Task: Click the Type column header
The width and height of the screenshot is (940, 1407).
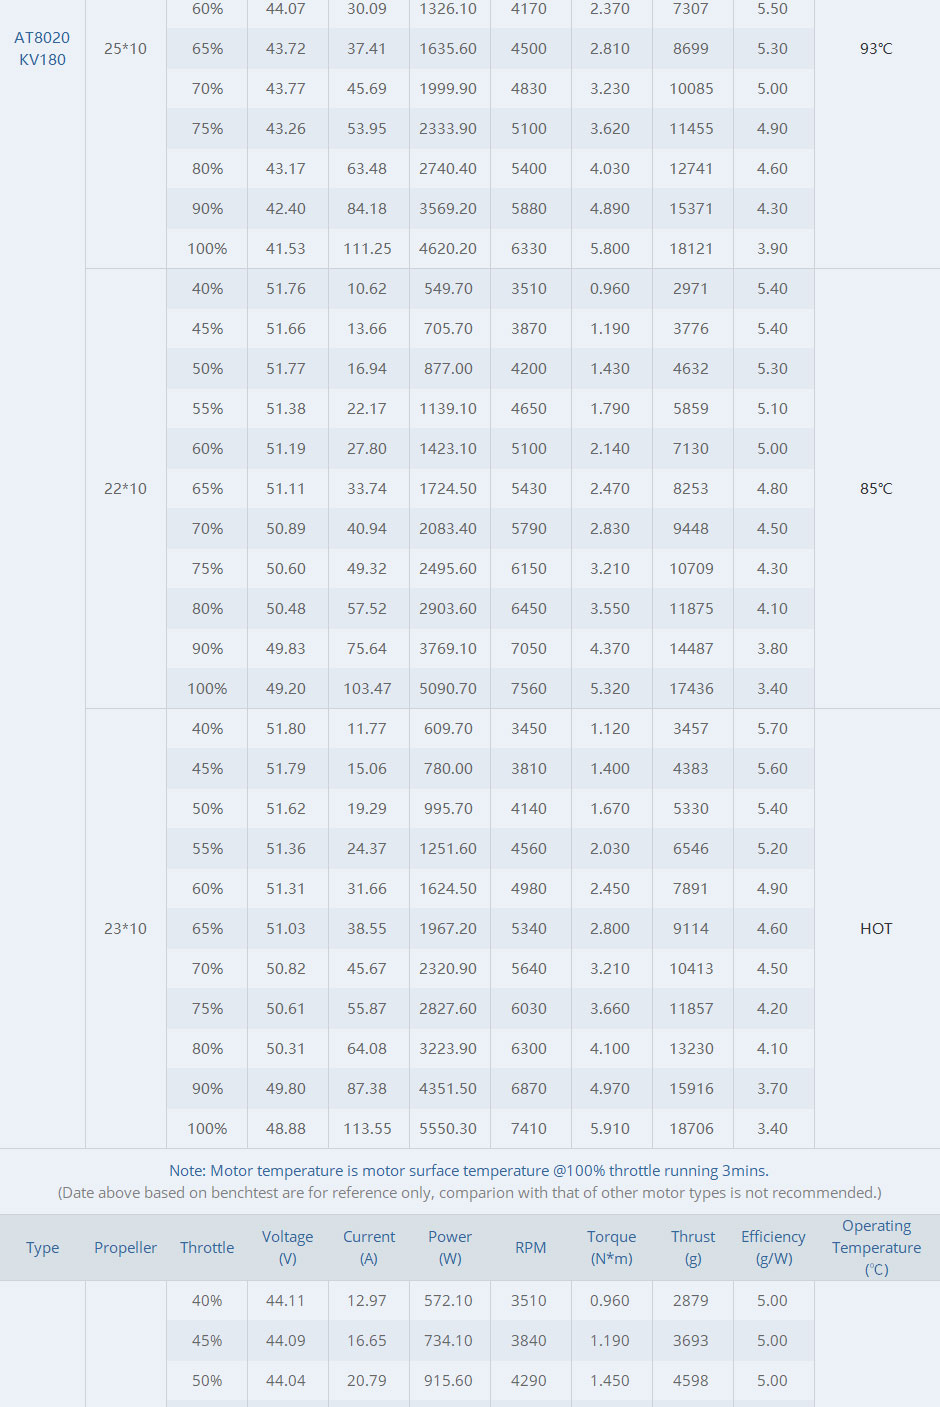Action: coord(43,1247)
